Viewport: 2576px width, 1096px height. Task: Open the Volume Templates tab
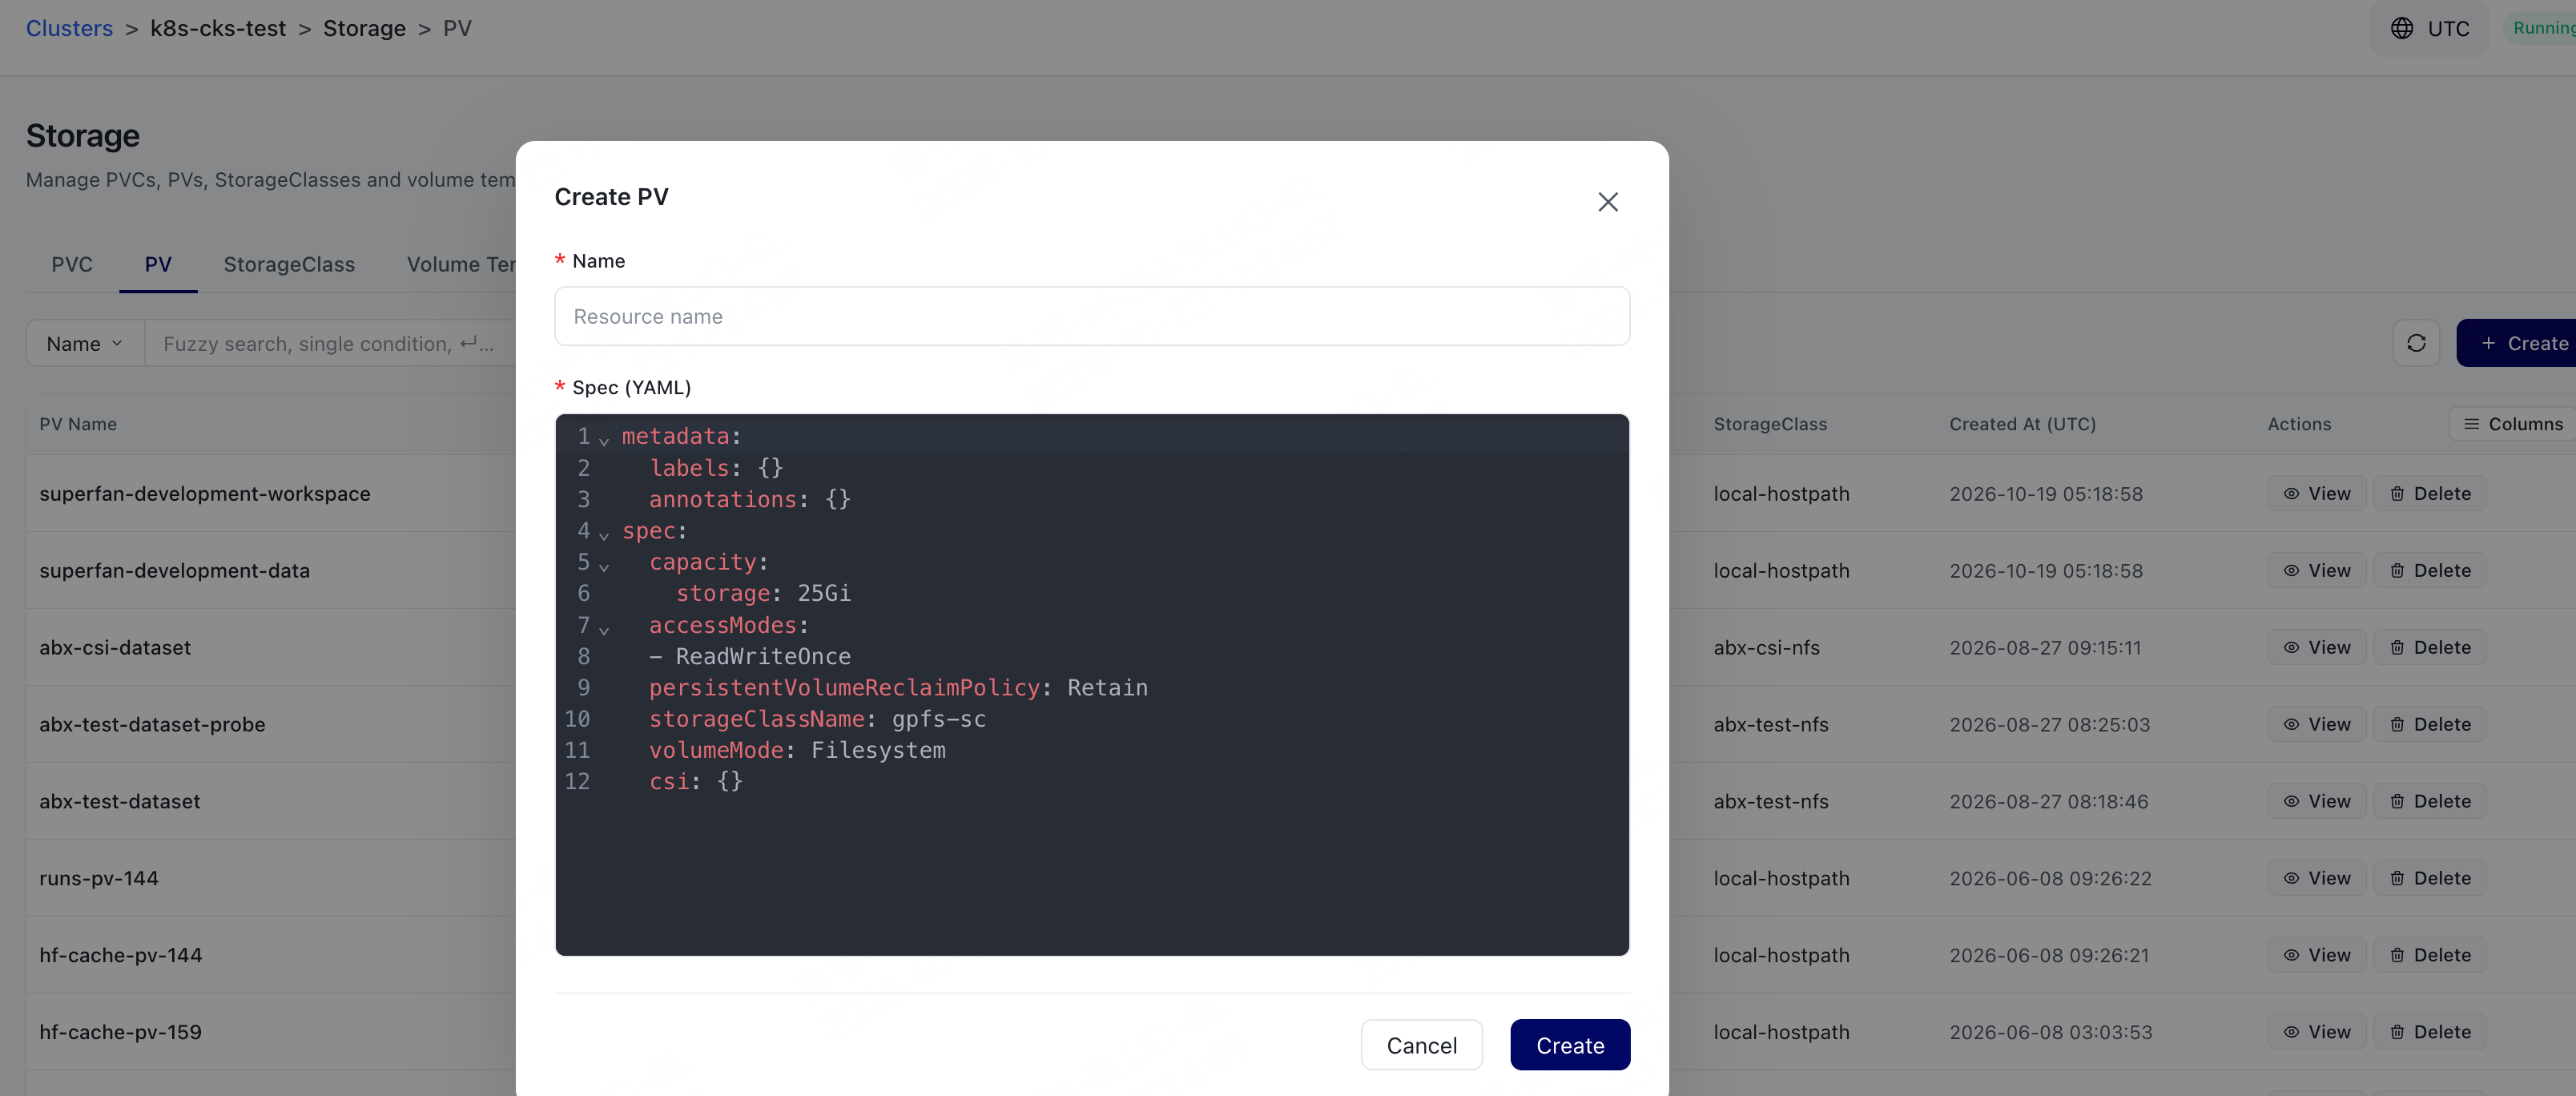460,264
